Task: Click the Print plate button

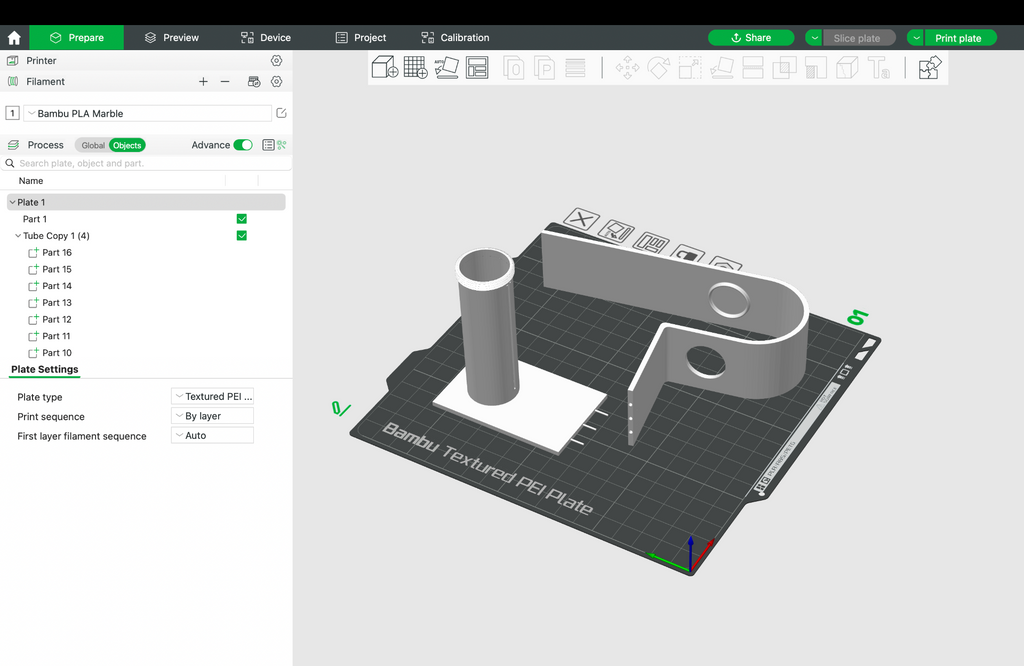Action: (958, 38)
